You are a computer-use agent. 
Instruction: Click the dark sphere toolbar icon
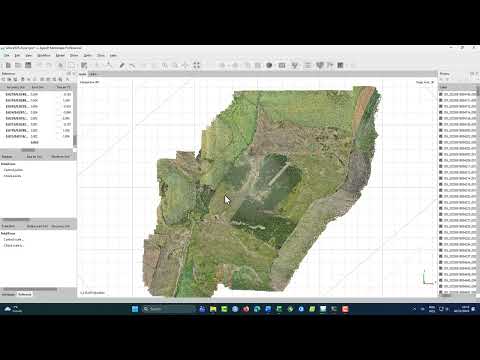coord(269,65)
